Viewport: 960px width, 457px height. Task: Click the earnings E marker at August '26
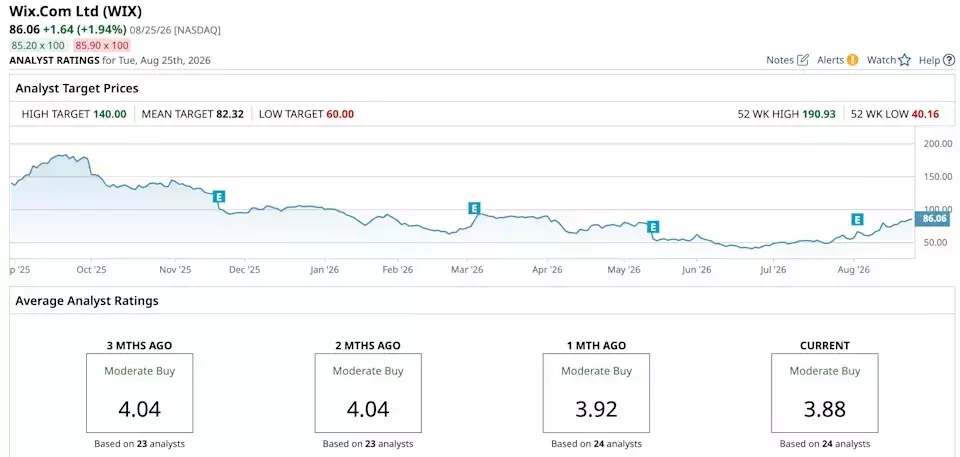(857, 219)
